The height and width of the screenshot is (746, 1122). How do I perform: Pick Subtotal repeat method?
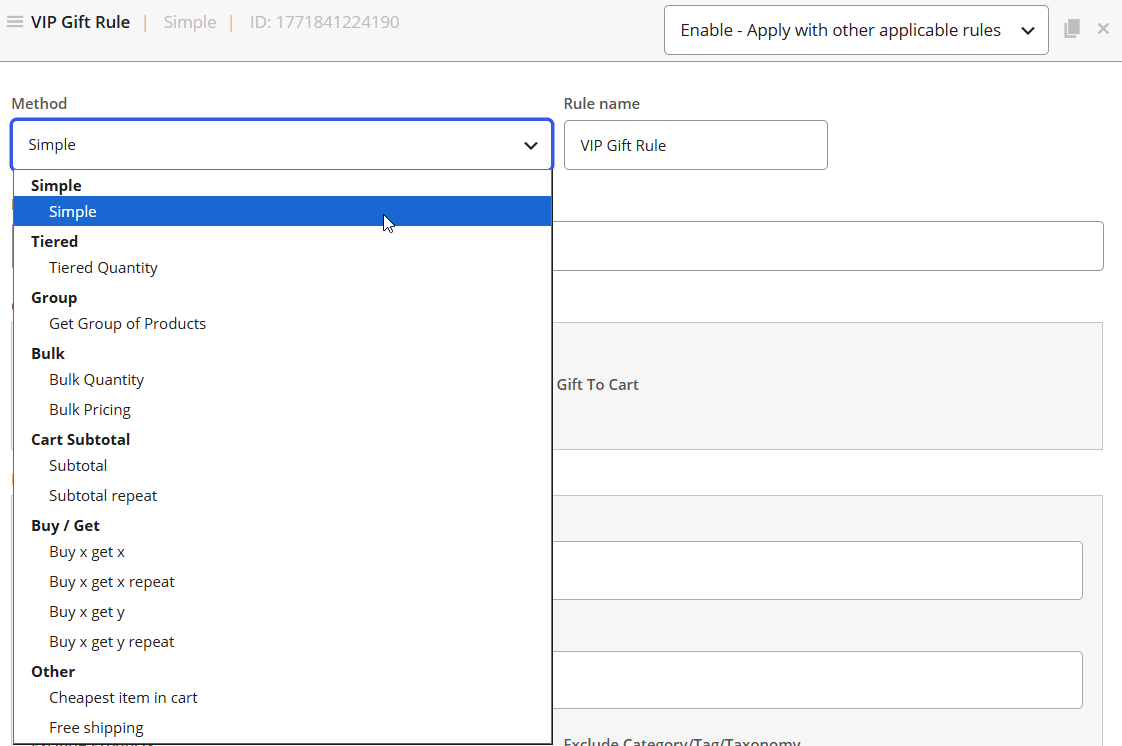[x=282, y=496]
